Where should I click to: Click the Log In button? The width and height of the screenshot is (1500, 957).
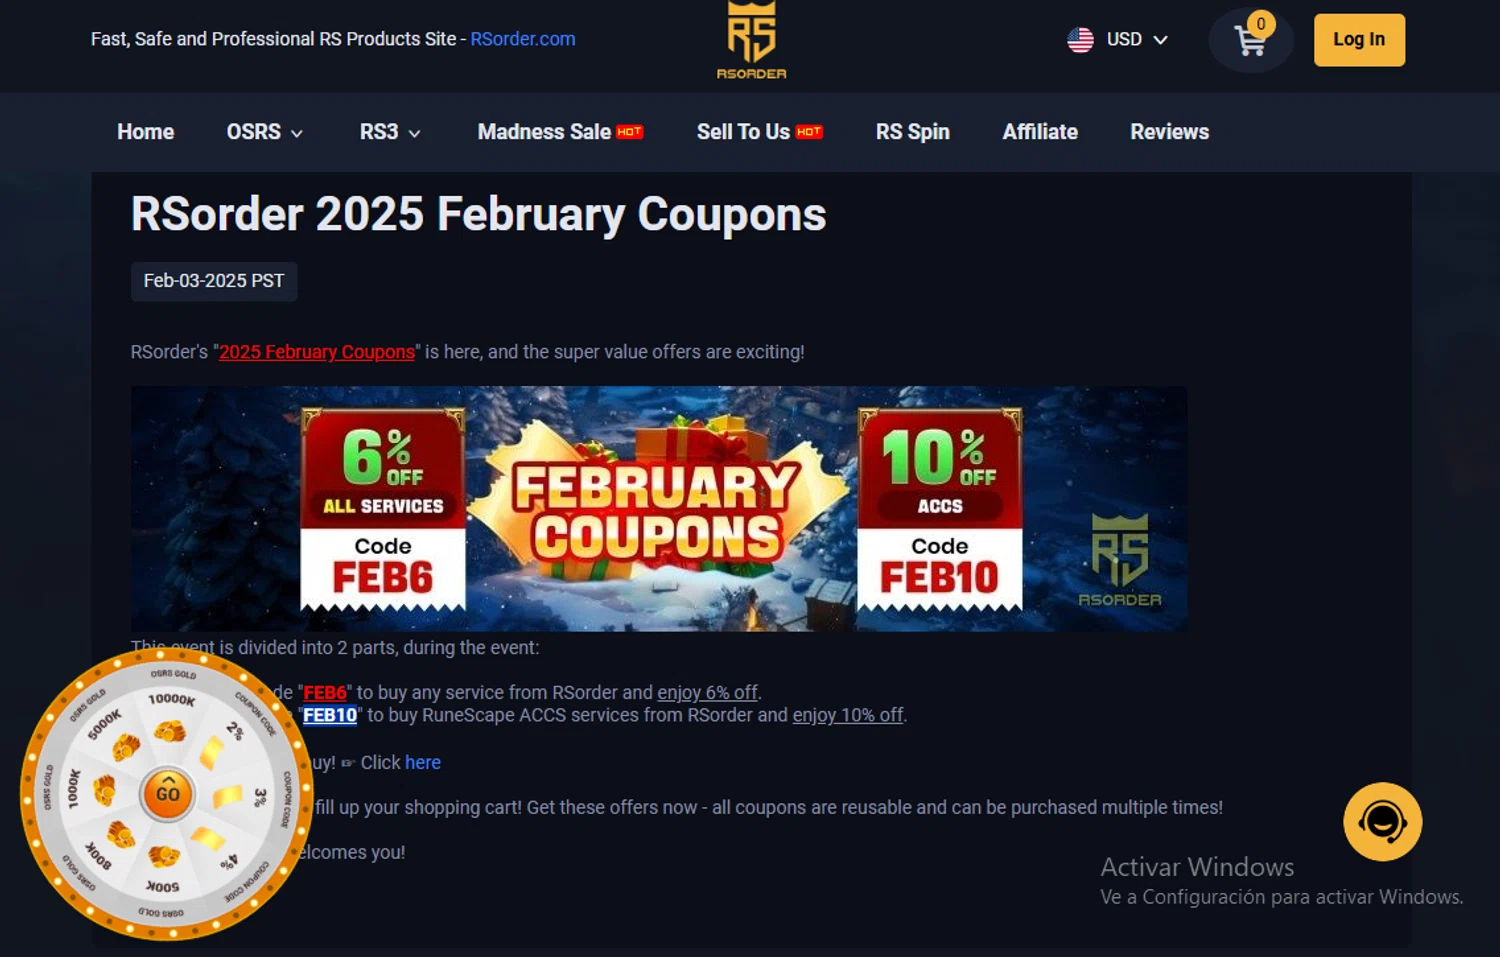1359,40
